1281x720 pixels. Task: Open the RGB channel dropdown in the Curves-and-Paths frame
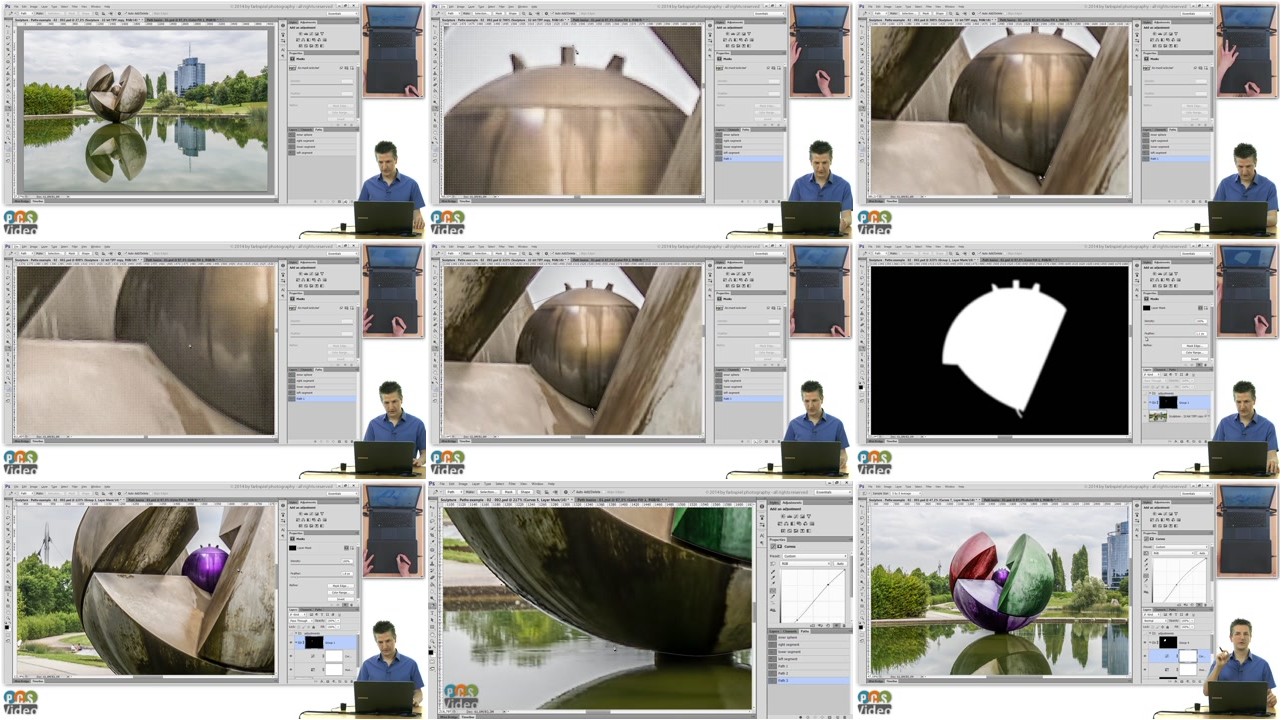(x=805, y=564)
